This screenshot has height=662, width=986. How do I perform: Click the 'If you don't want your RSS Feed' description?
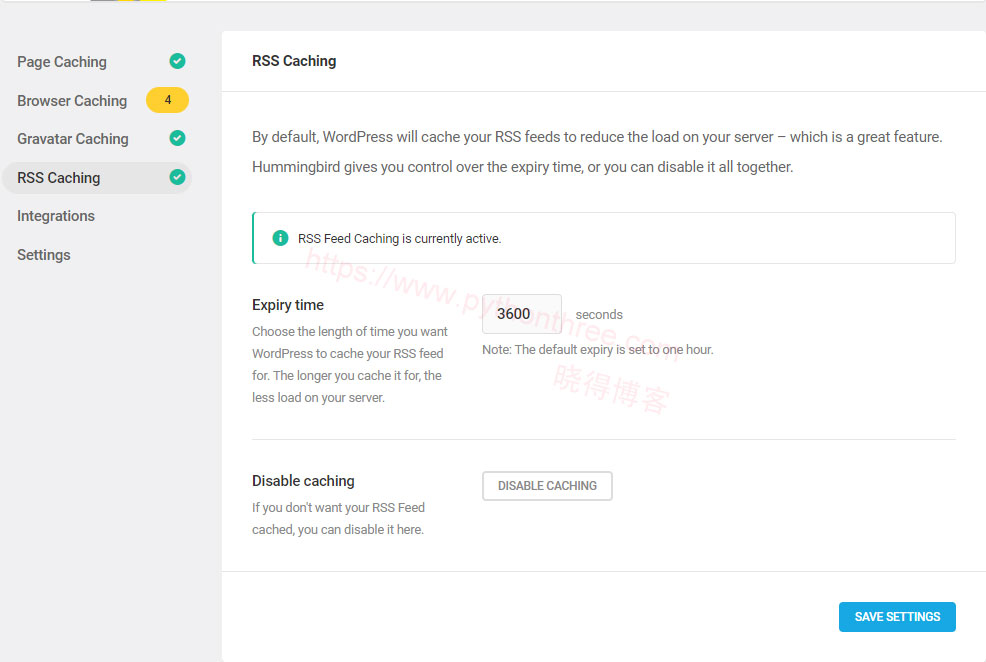tap(338, 519)
